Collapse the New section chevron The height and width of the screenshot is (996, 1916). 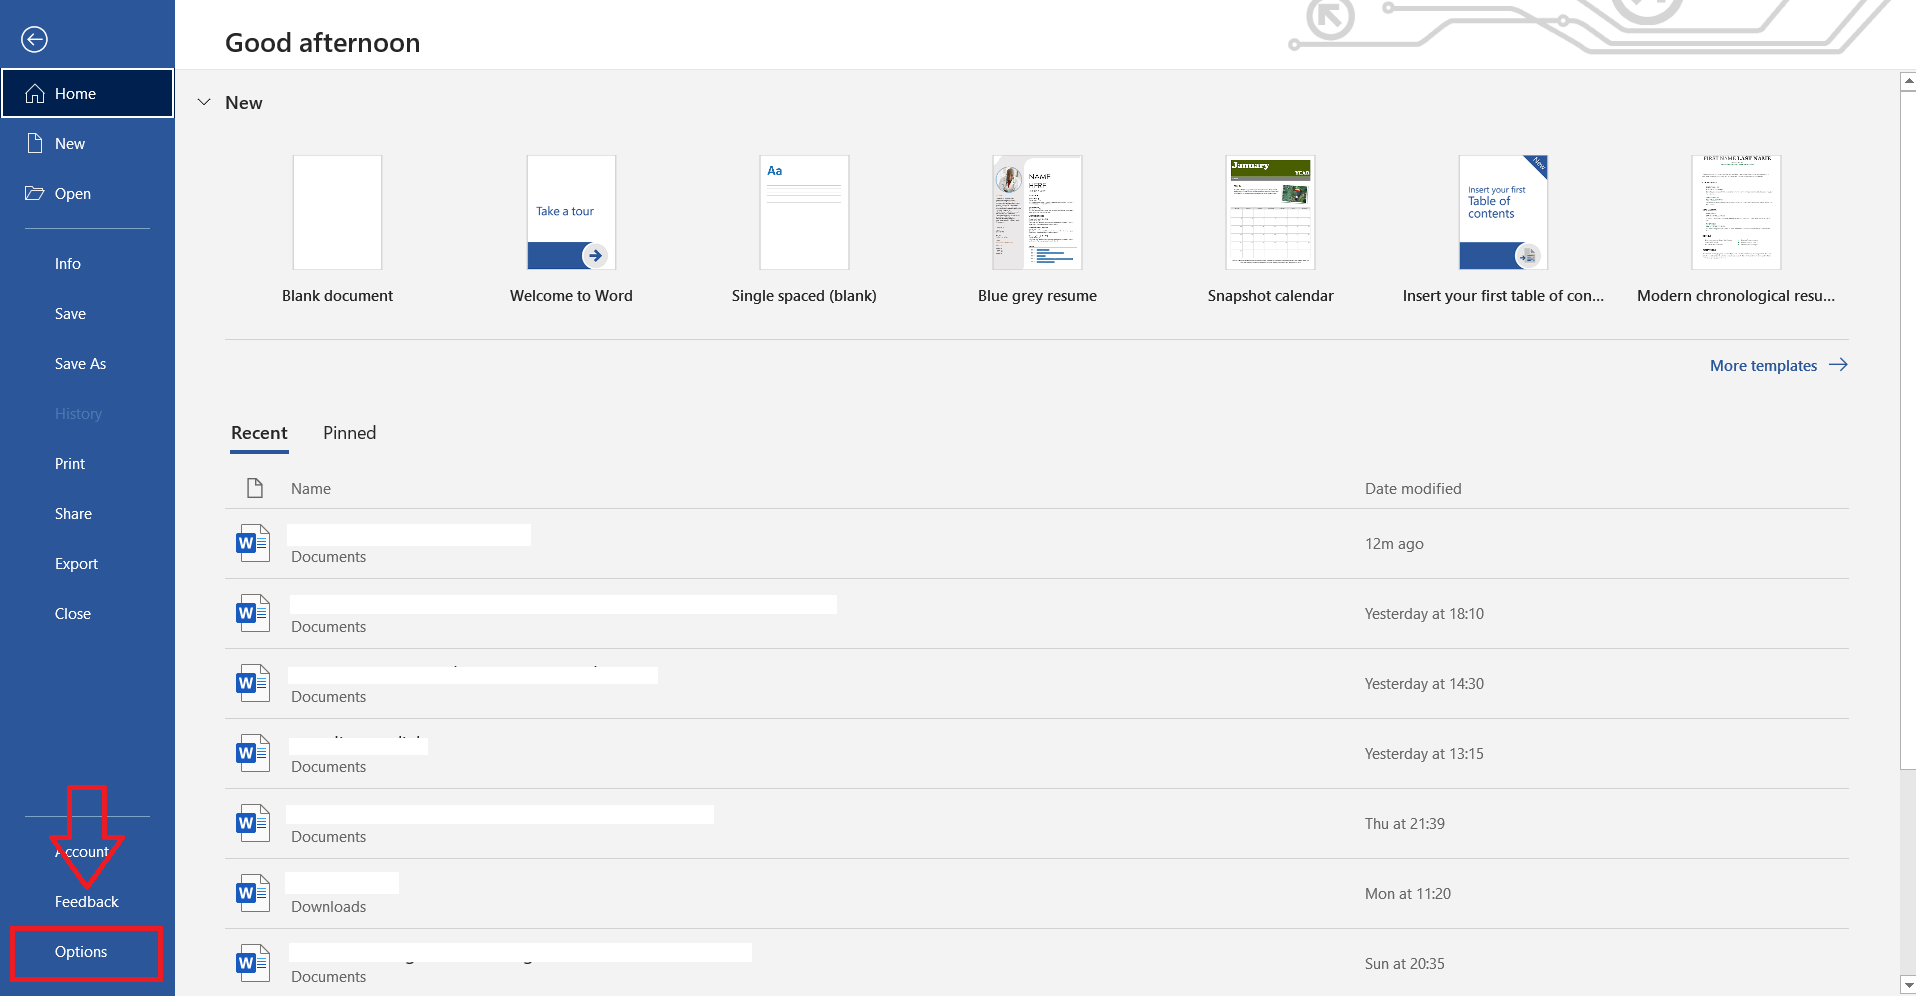(x=204, y=102)
